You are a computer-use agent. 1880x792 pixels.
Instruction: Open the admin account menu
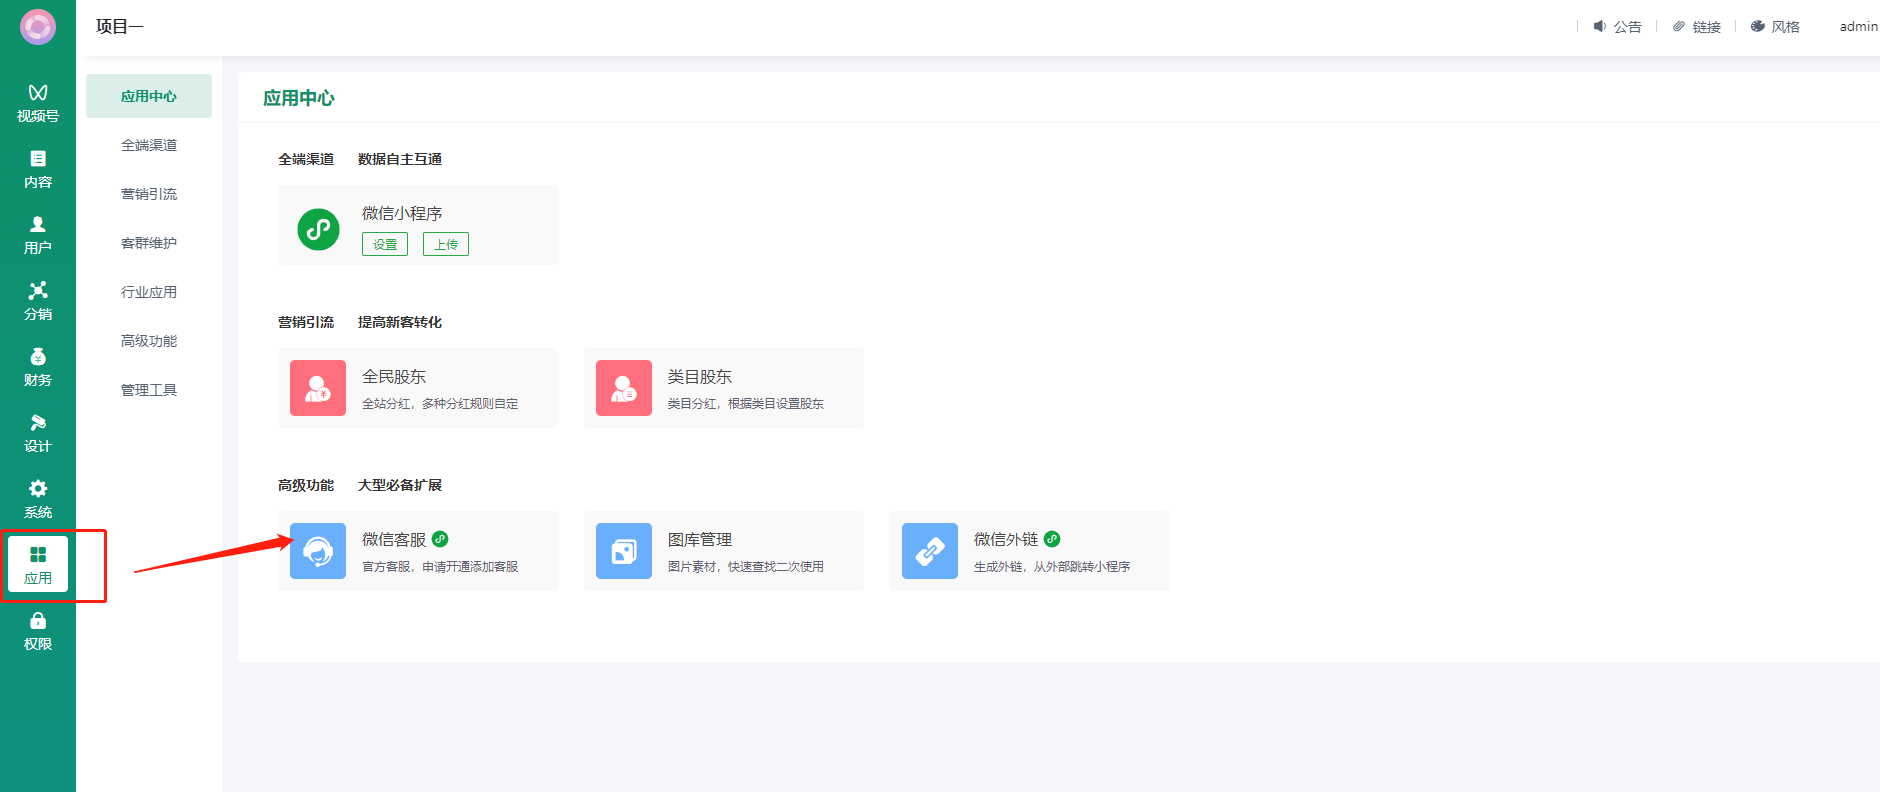coord(1858,27)
